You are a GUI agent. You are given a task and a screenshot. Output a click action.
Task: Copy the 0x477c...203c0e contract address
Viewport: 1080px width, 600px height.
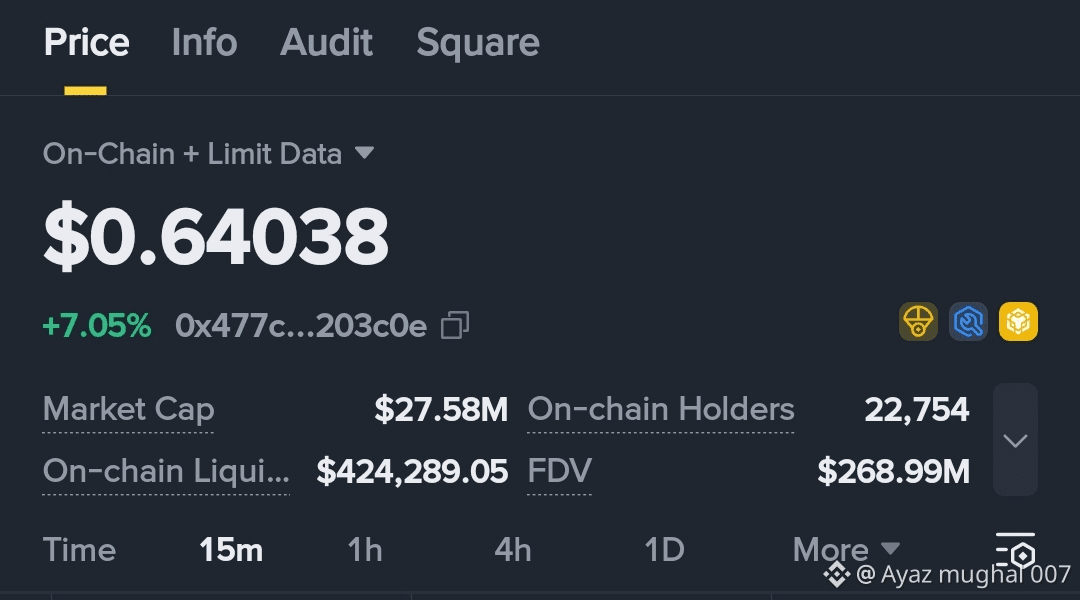pos(455,325)
